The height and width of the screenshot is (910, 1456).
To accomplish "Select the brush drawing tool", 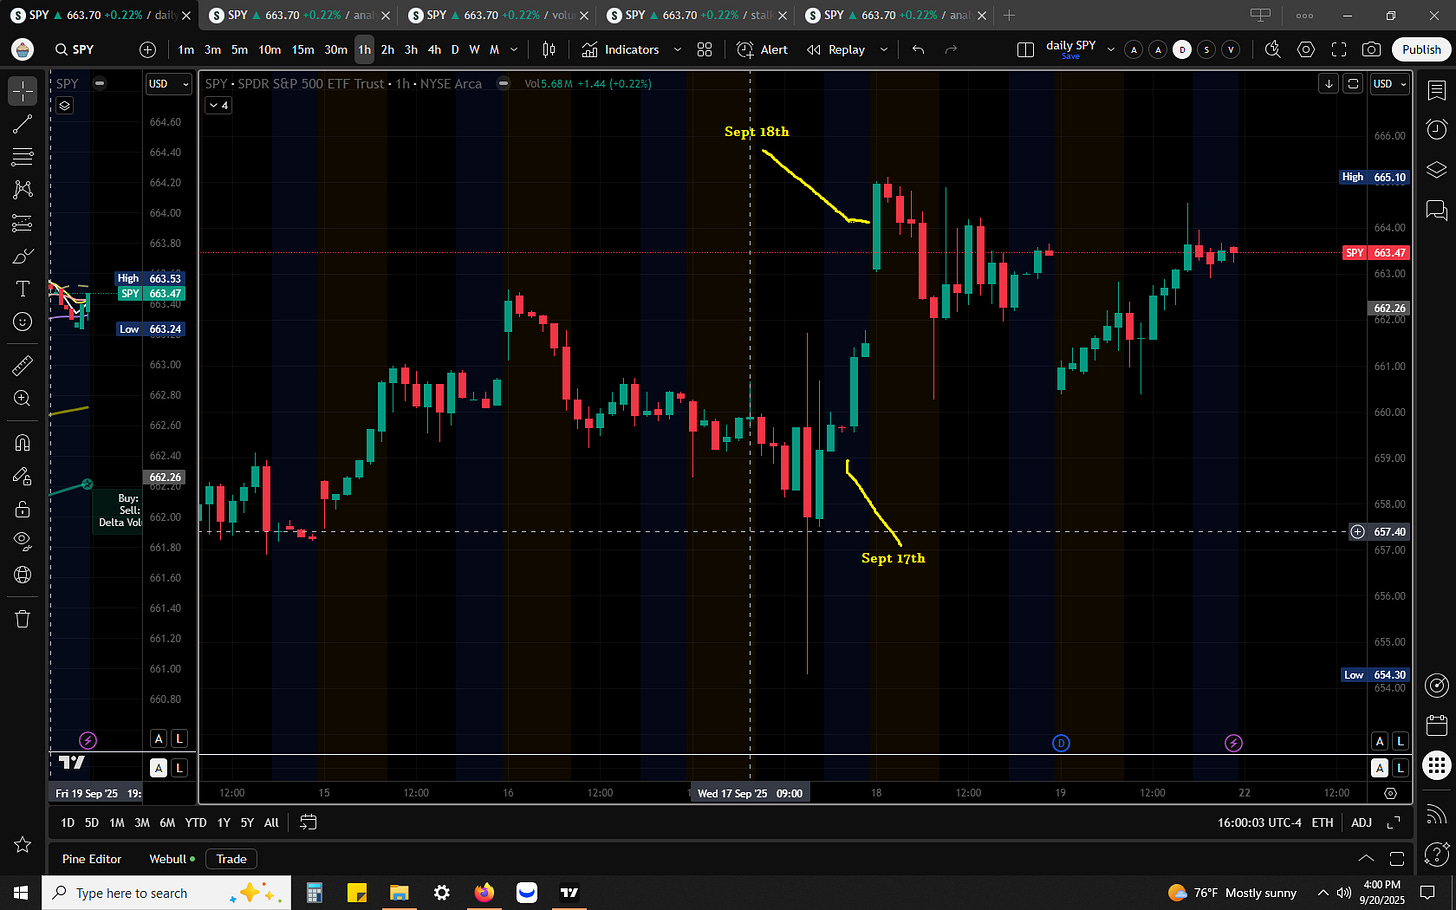I will pyautogui.click(x=22, y=256).
